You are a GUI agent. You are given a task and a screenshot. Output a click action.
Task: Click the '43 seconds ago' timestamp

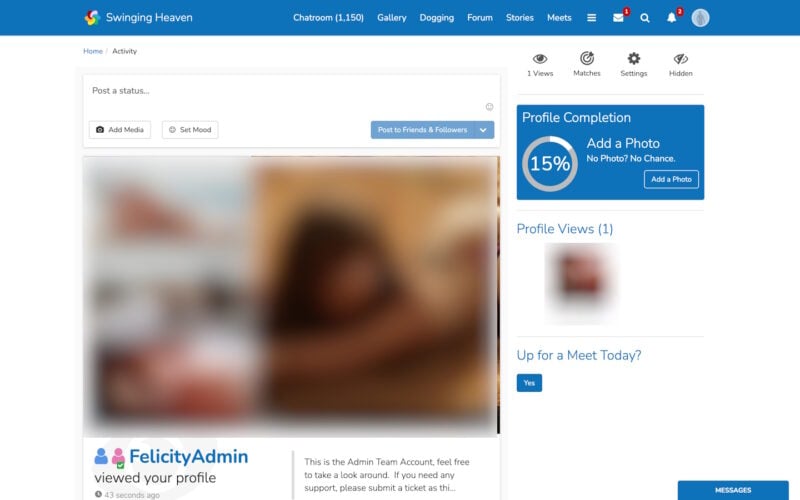coord(132,494)
